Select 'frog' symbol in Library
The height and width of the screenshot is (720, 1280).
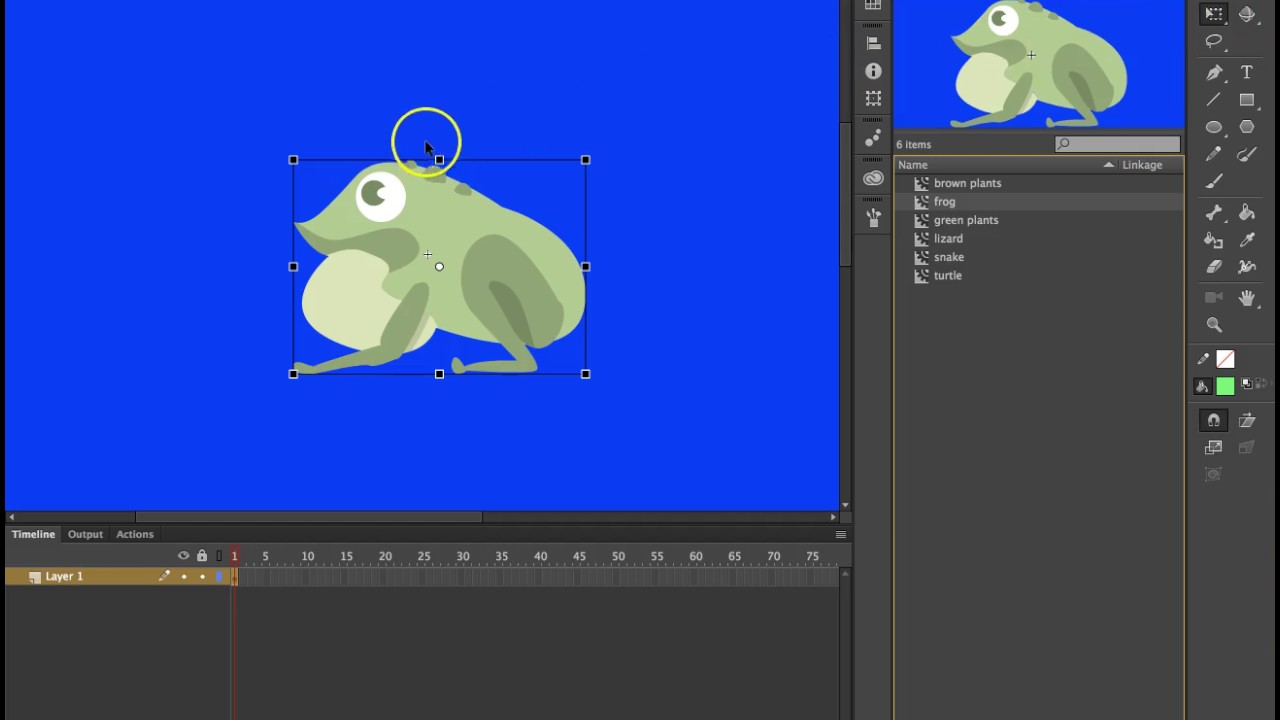point(944,202)
